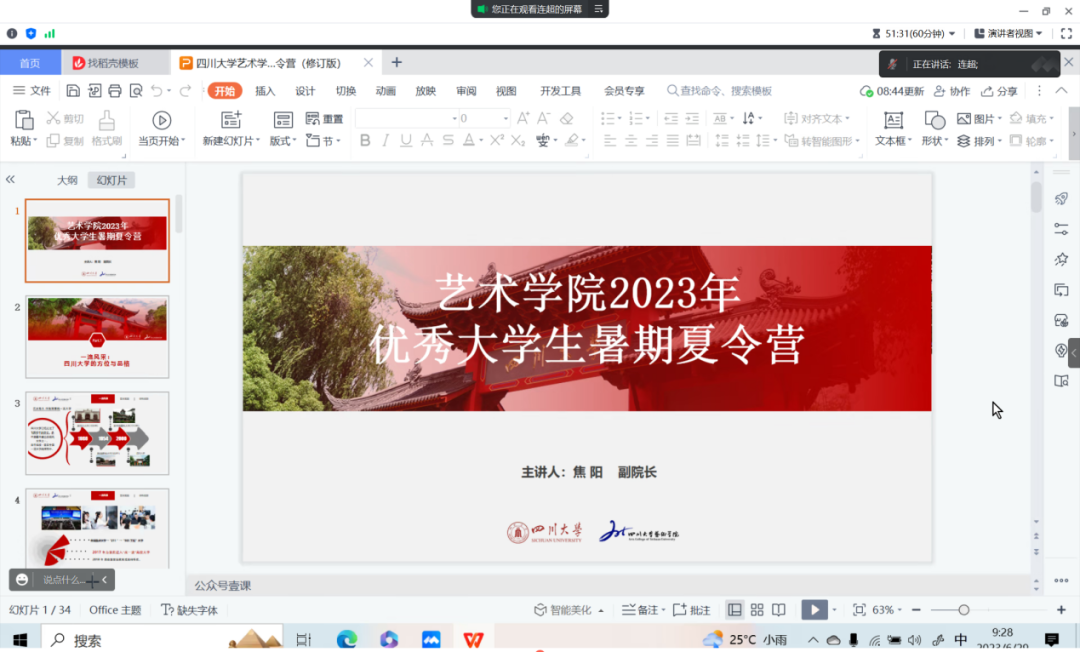The image size is (1080, 652).
Task: Start slideshow from current slide icon
Action: (161, 120)
